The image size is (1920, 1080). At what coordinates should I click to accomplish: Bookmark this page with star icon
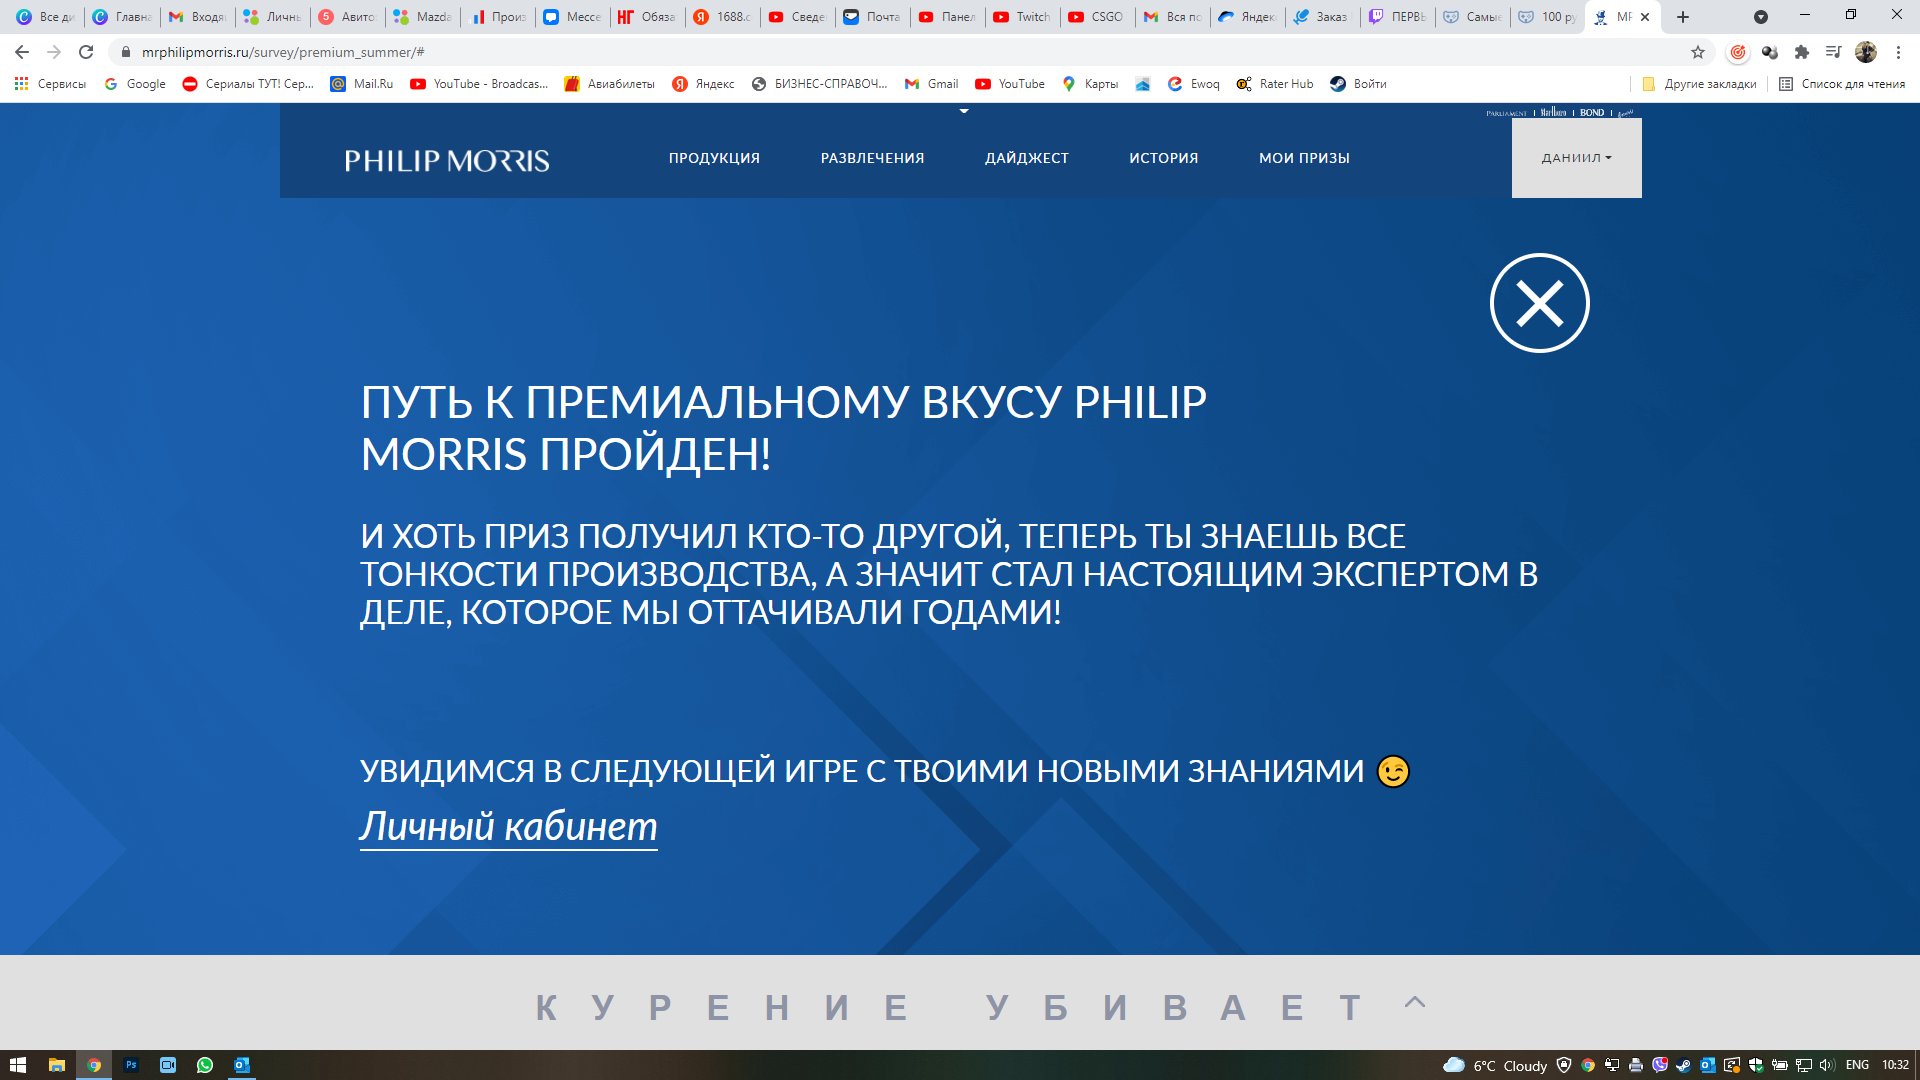click(1697, 52)
